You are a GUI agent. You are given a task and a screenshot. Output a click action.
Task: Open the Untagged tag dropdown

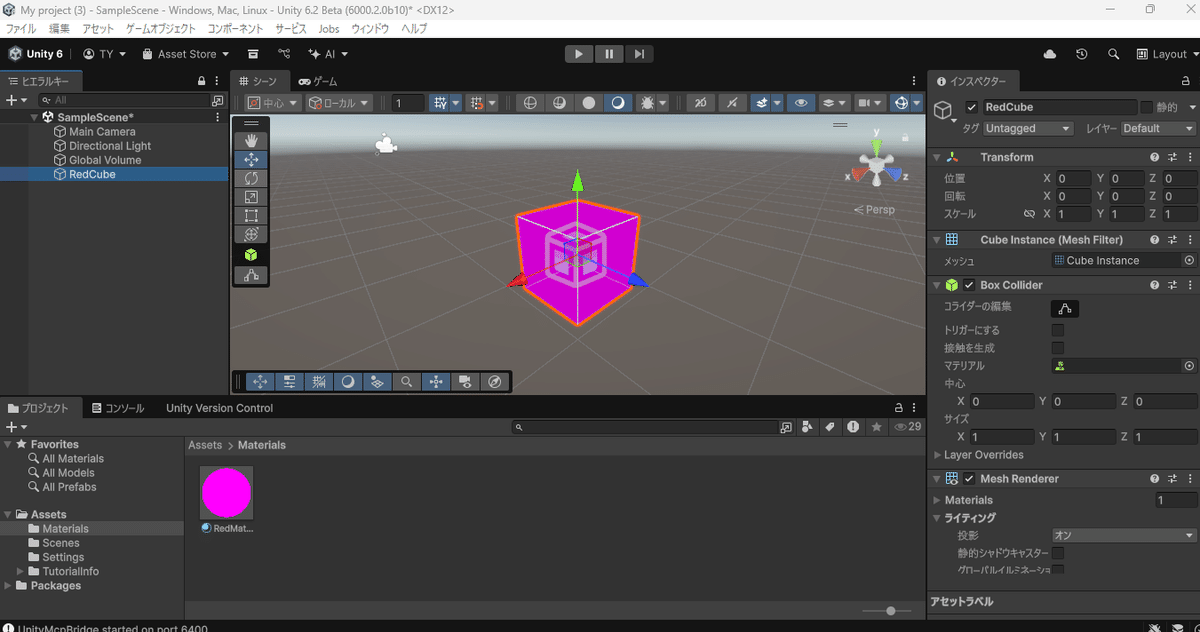(x=1028, y=128)
